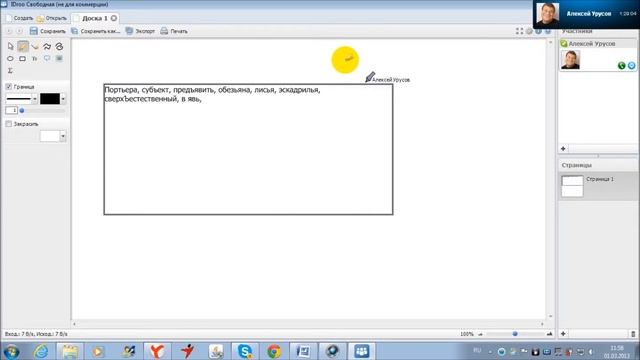Click Алексей Урусов participant avatar
The height and width of the screenshot is (360, 640).
click(x=570, y=60)
